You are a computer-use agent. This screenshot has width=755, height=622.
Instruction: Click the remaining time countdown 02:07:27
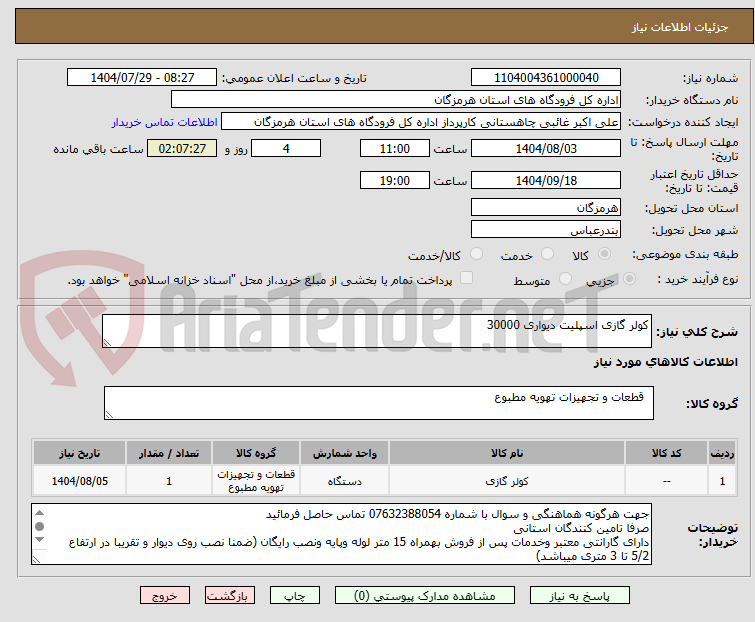(x=182, y=148)
